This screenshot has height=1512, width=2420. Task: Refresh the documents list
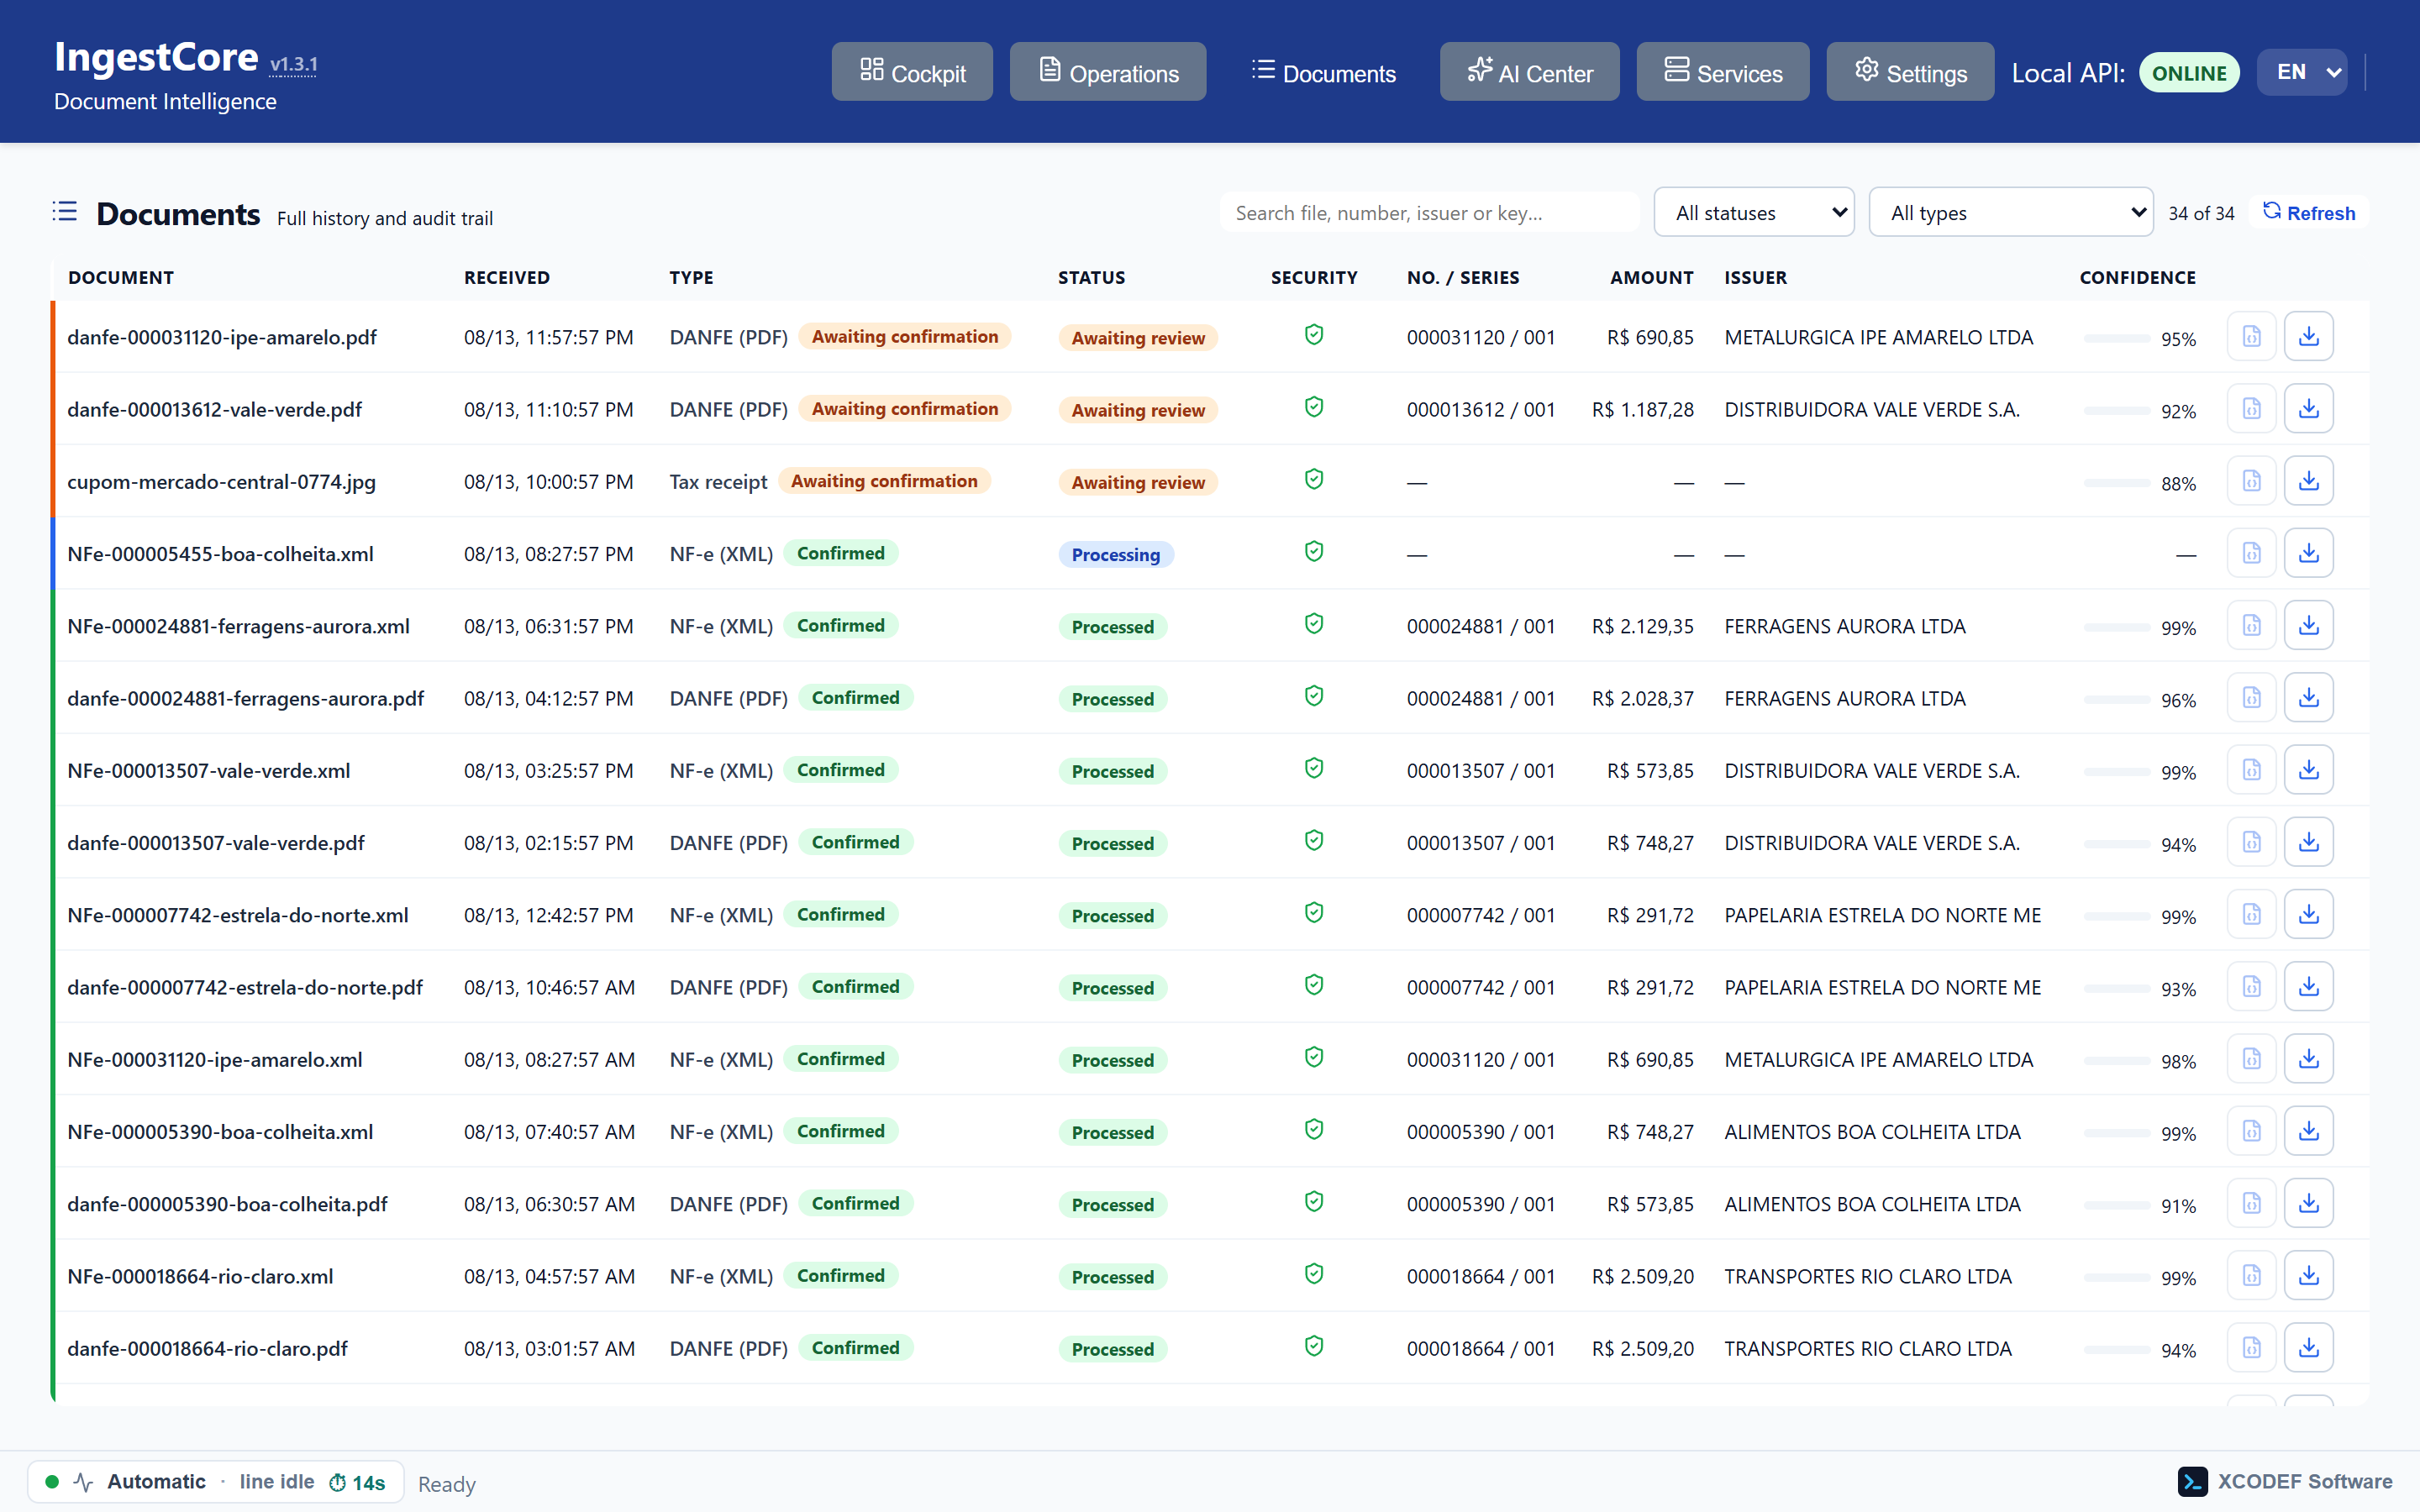click(2308, 212)
